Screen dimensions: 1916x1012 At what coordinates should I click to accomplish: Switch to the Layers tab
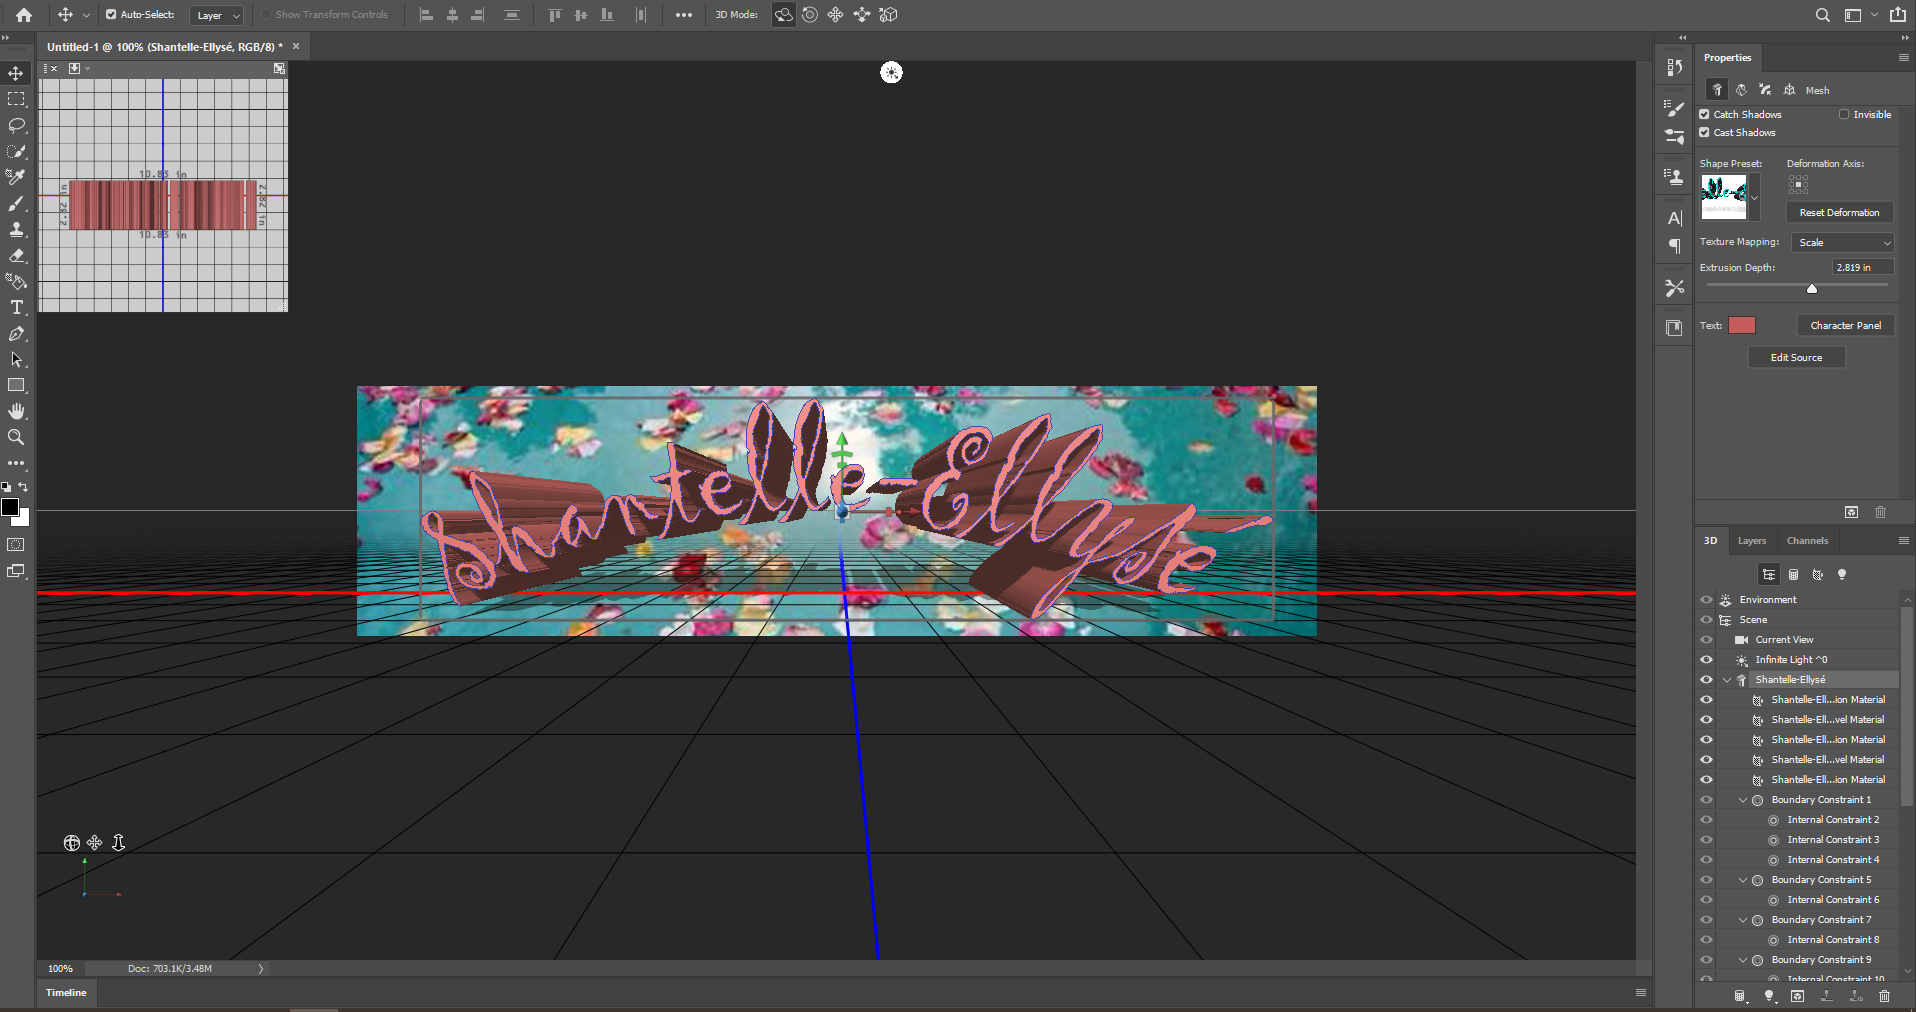(1751, 541)
